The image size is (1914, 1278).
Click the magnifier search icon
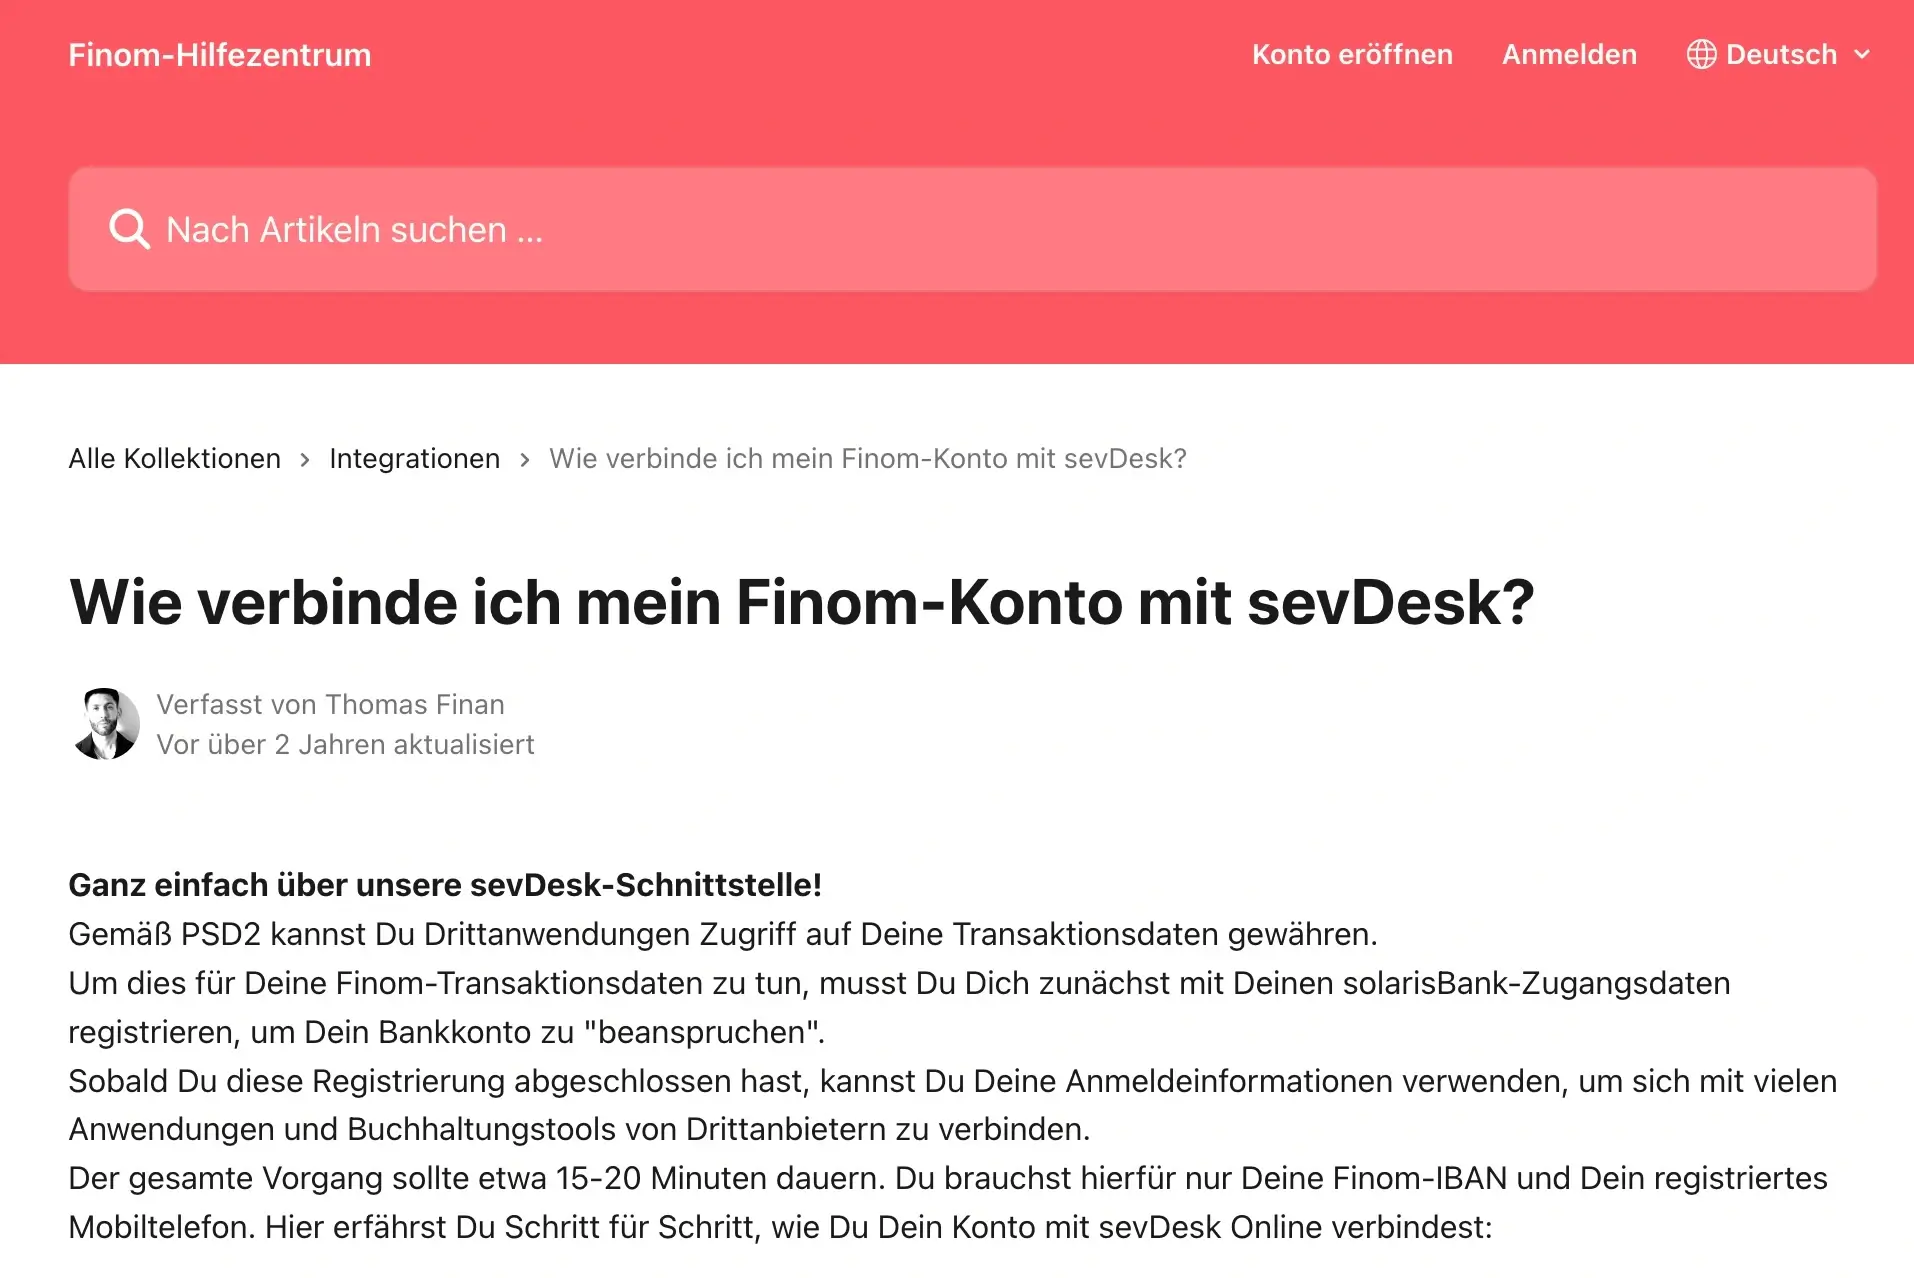pyautogui.click(x=129, y=229)
